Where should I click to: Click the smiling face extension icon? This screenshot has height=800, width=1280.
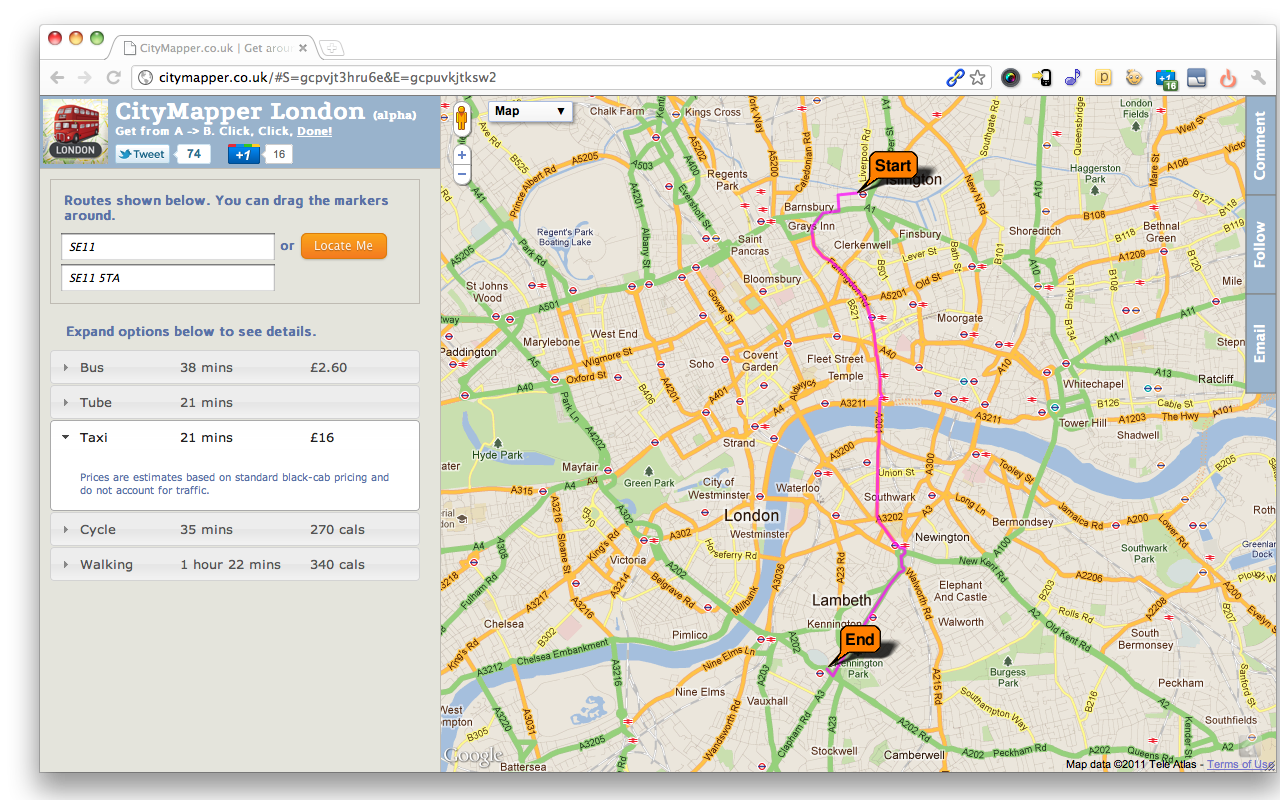[1135, 77]
